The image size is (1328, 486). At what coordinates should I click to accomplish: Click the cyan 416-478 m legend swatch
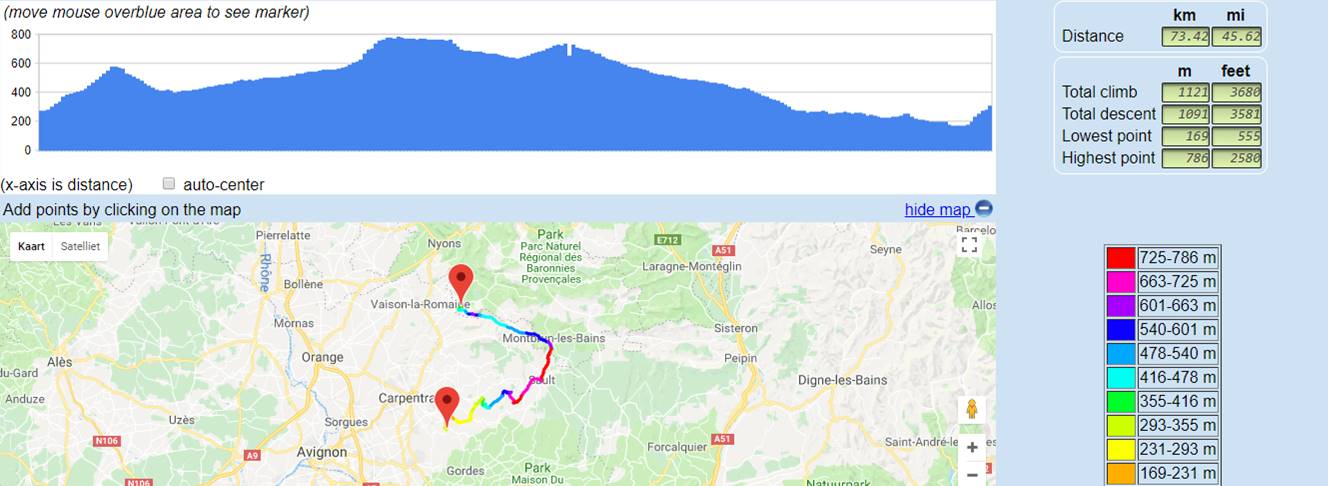tap(1120, 378)
